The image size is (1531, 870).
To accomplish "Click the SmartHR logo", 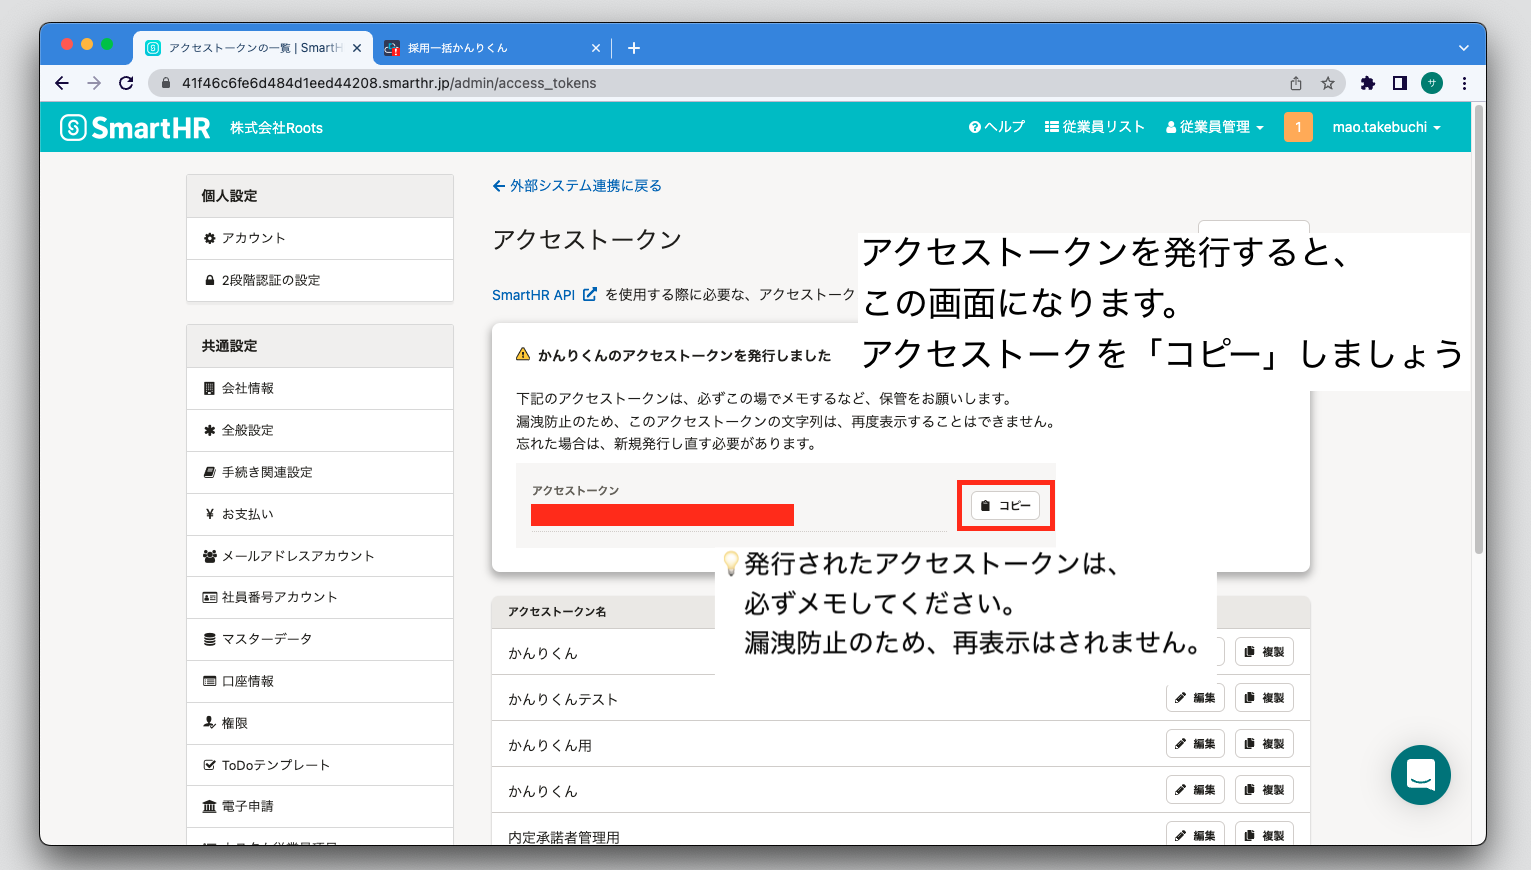I will pyautogui.click(x=135, y=127).
